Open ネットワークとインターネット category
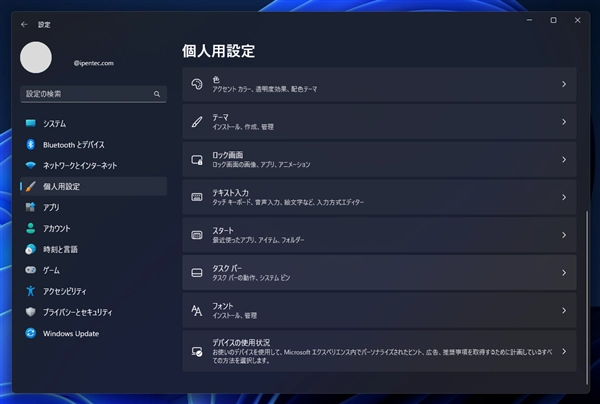This screenshot has width=600, height=404. (93, 165)
